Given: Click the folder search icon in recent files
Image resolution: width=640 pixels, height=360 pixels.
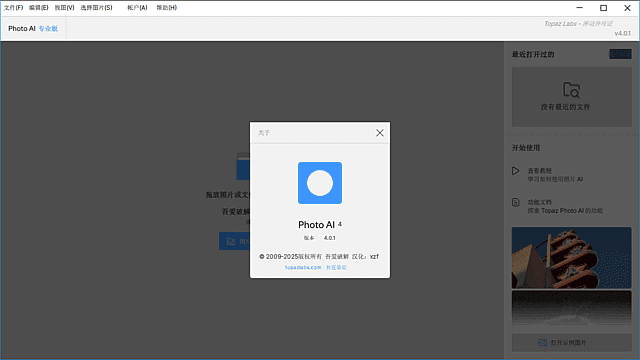Looking at the screenshot, I should (x=571, y=90).
